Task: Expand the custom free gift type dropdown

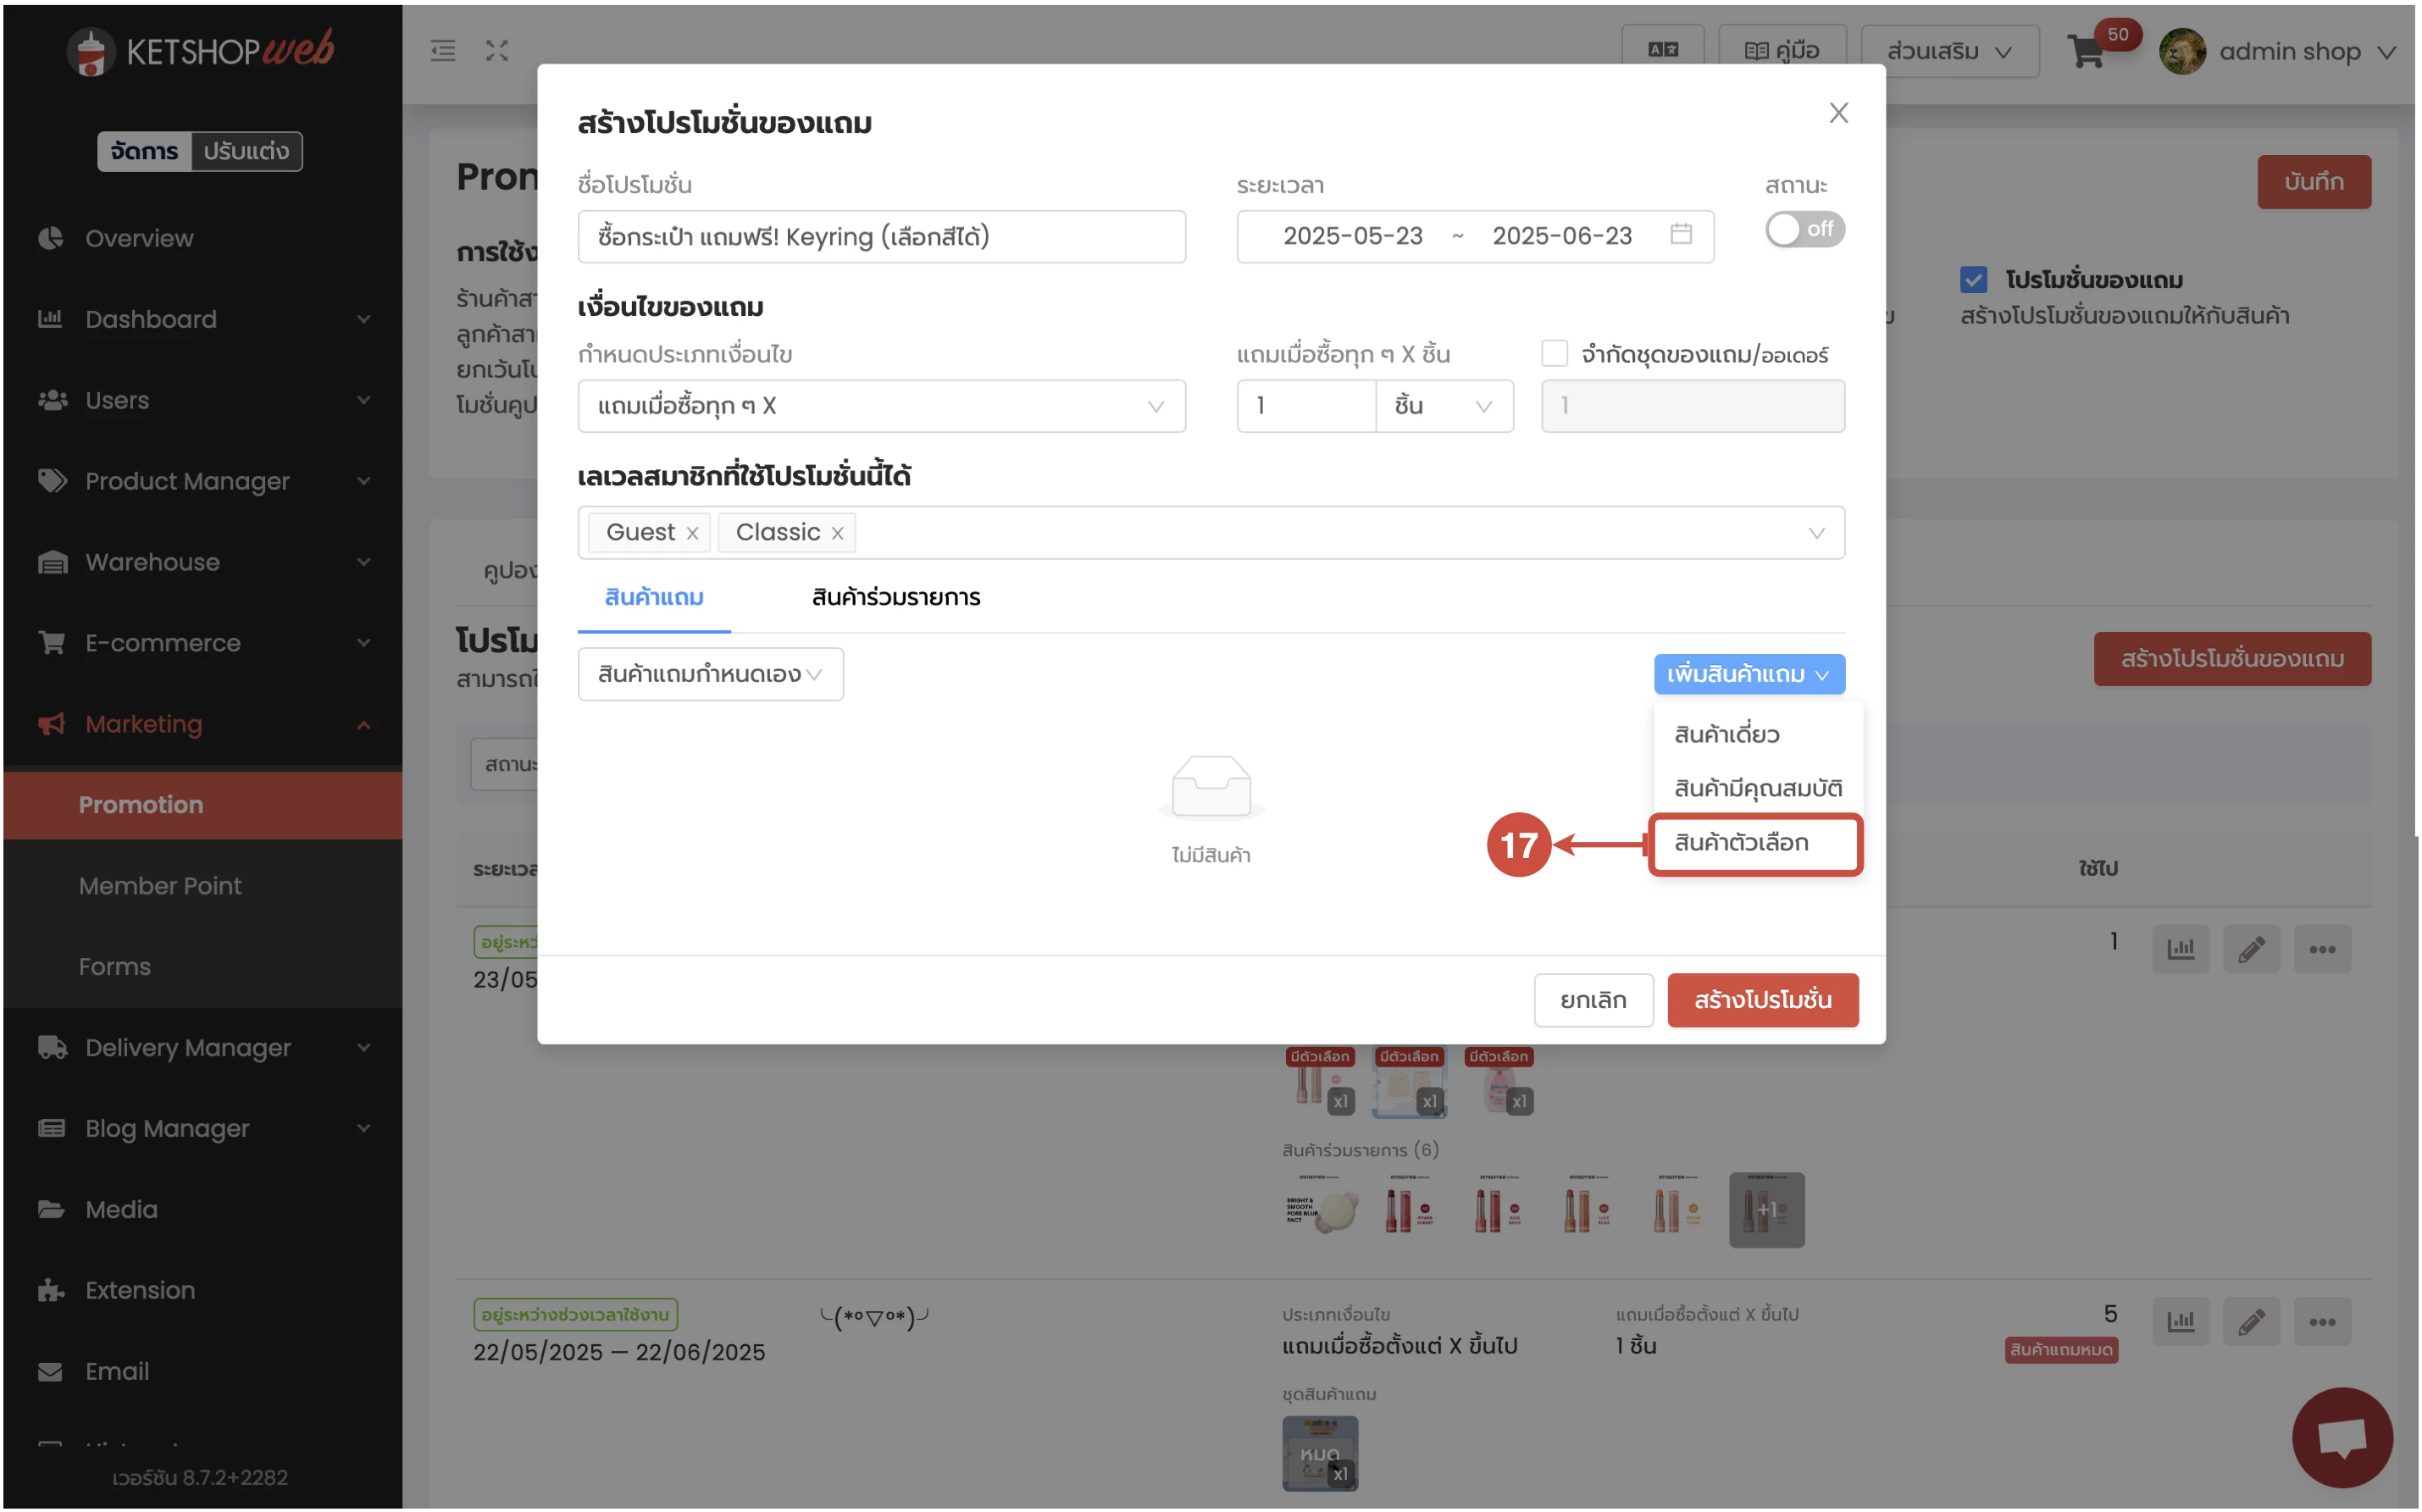Action: (710, 675)
